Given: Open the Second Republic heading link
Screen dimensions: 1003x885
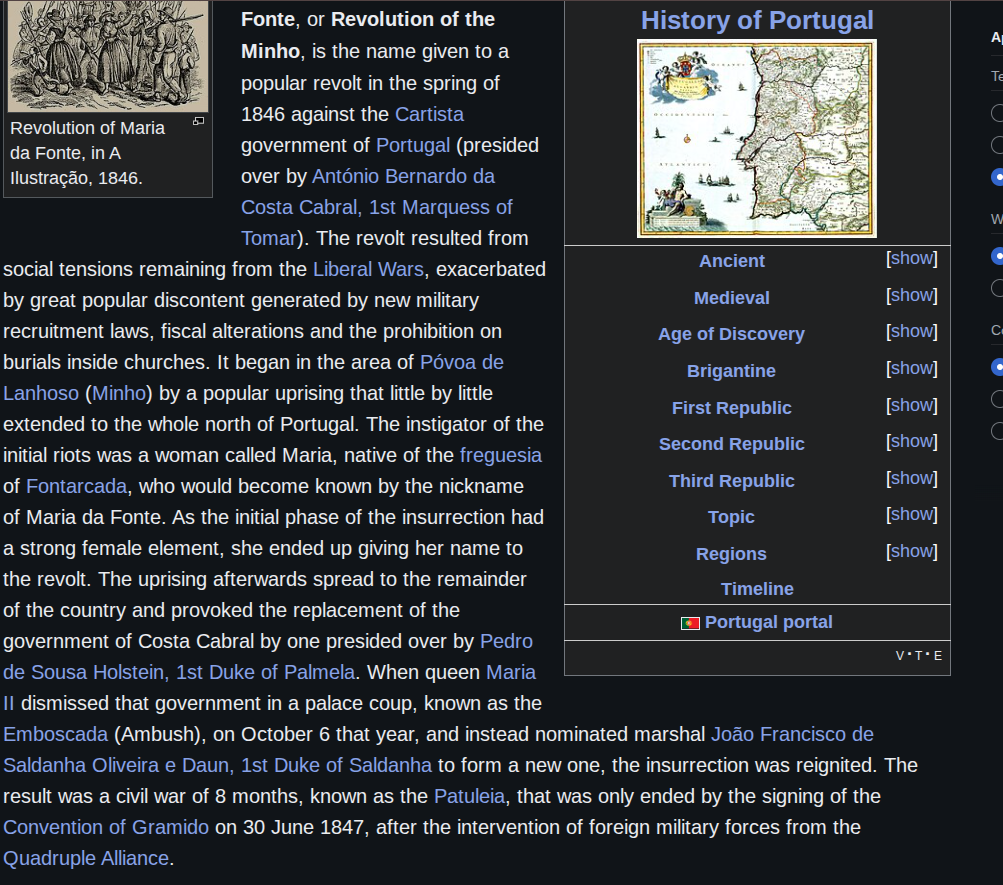Looking at the screenshot, I should click(732, 444).
